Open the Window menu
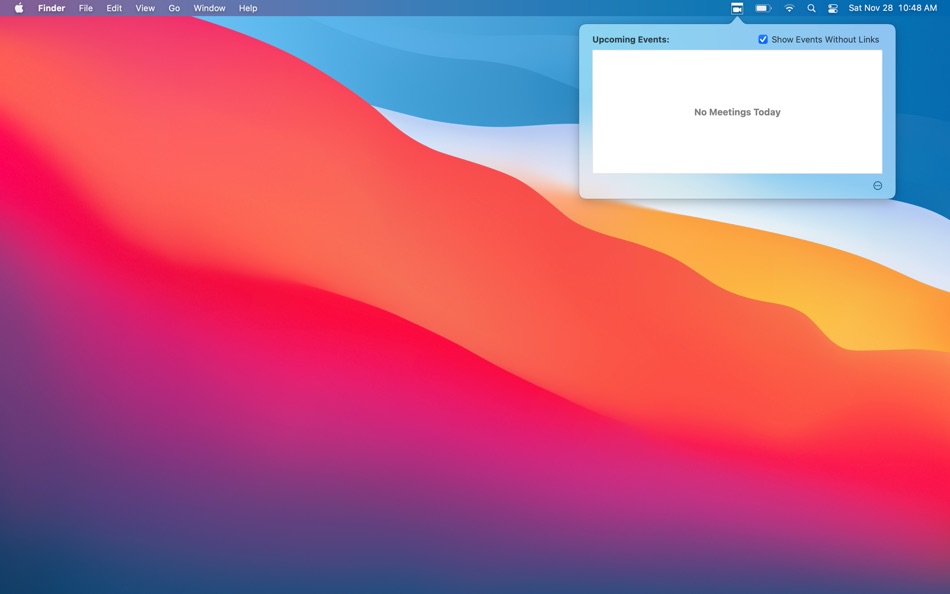950x594 pixels. (x=209, y=8)
